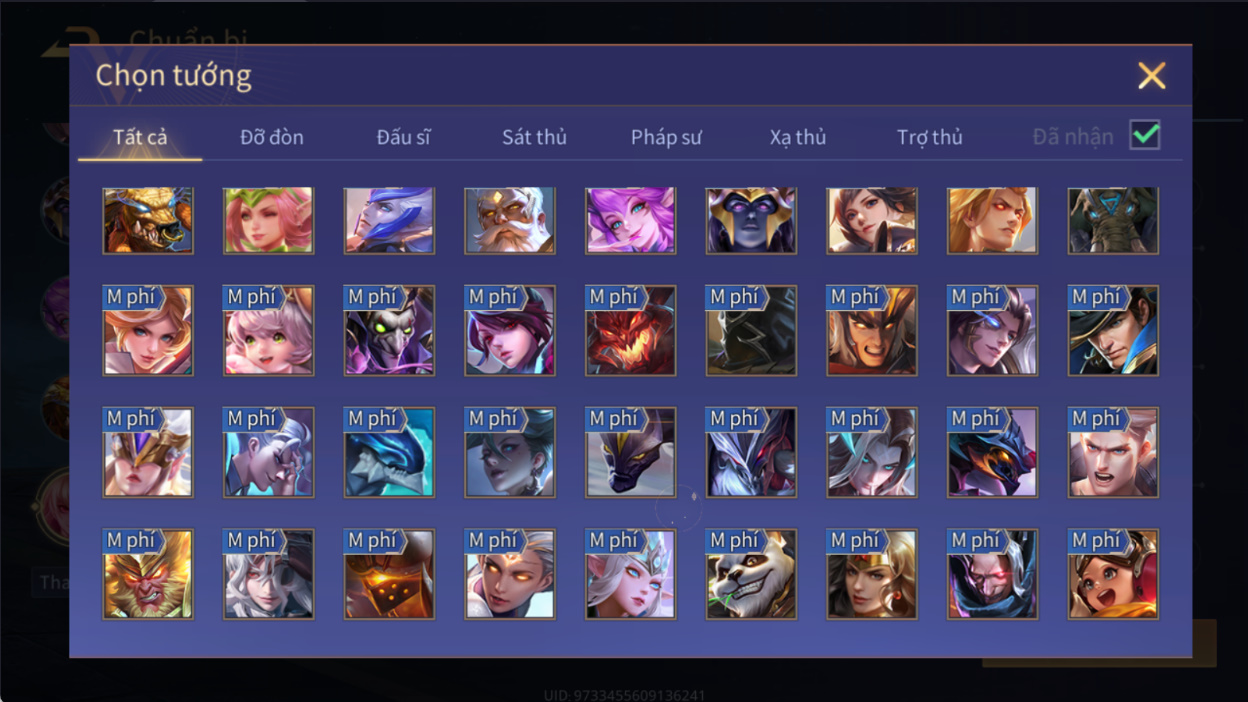
Task: Pick the white-bearded old man hero
Action: click(x=510, y=220)
